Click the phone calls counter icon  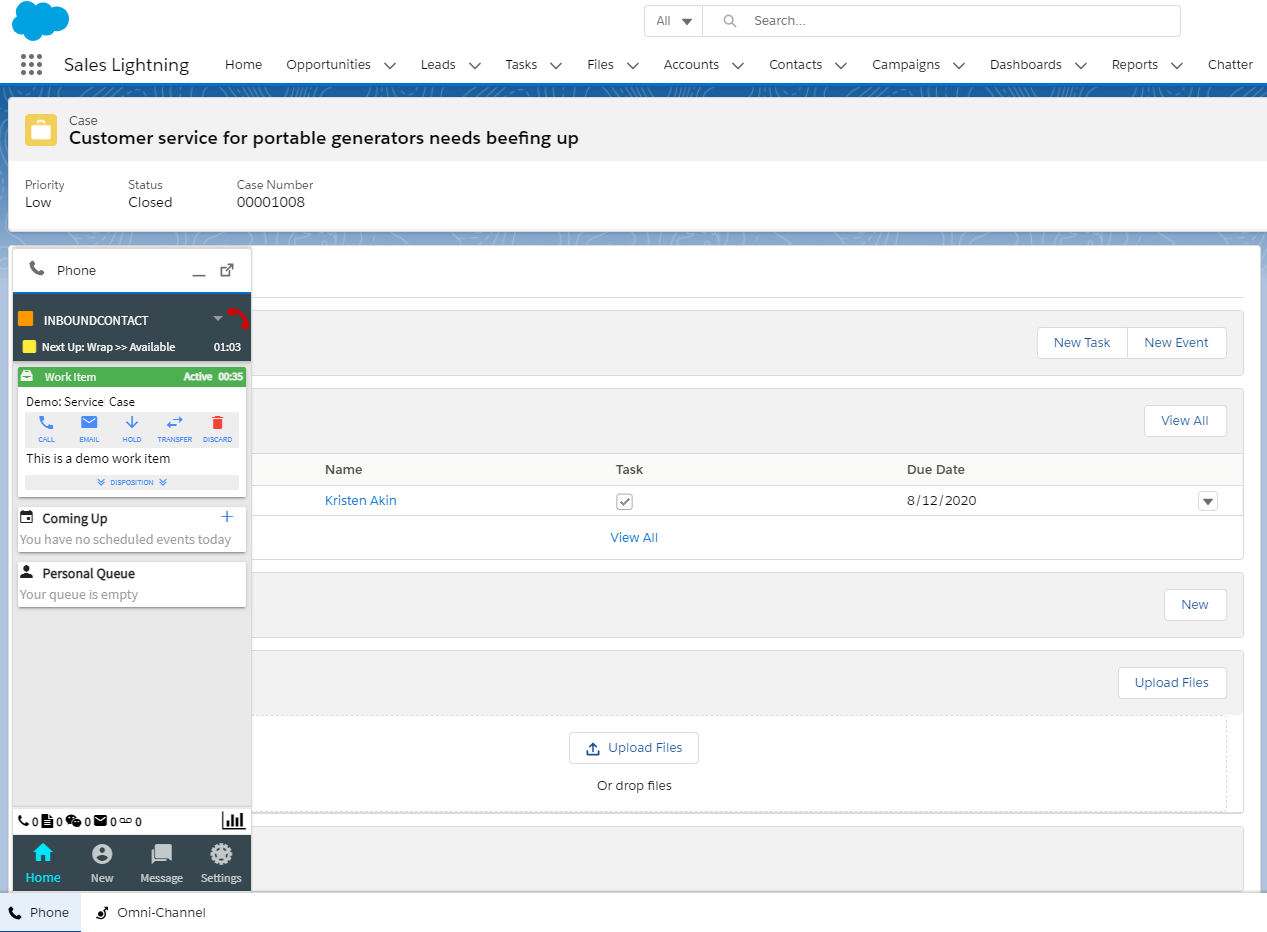point(24,821)
